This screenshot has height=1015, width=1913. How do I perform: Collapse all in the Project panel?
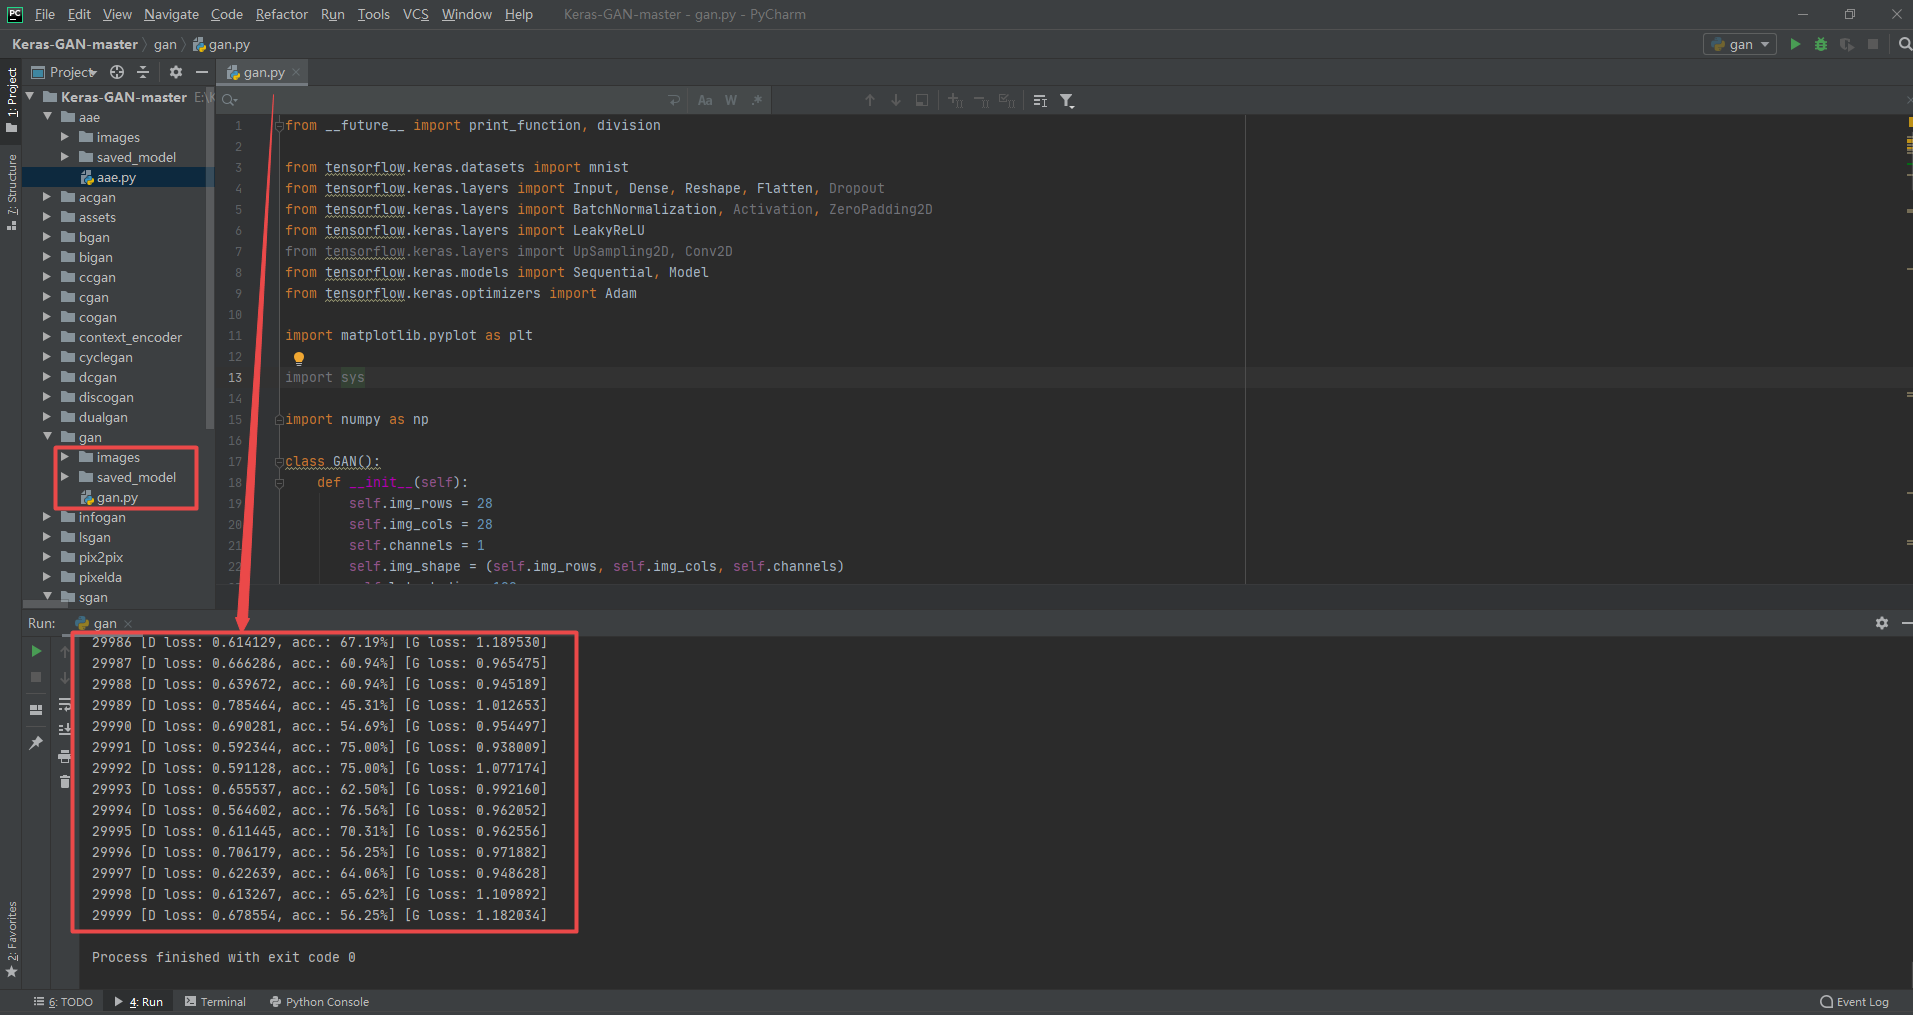pyautogui.click(x=143, y=72)
